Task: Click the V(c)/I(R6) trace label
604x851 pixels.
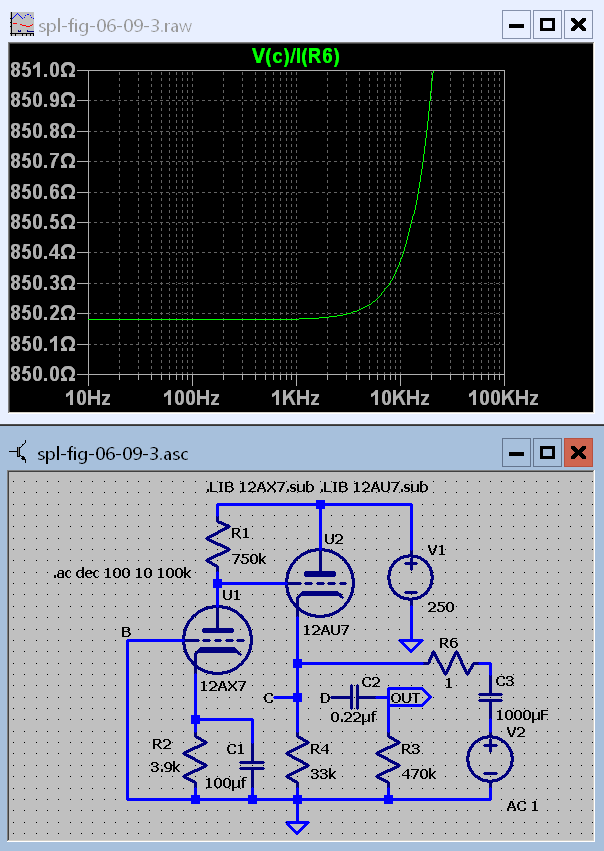Action: pos(296,57)
